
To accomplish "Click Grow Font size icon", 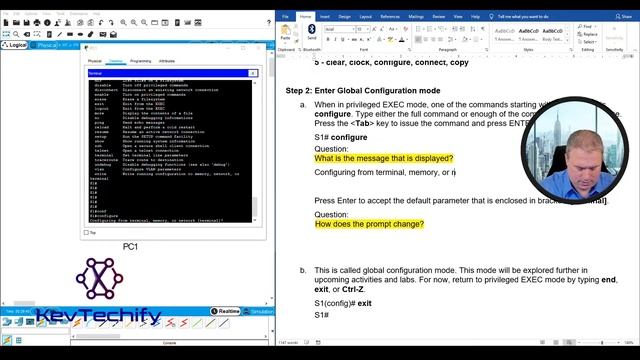I will point(374,29).
